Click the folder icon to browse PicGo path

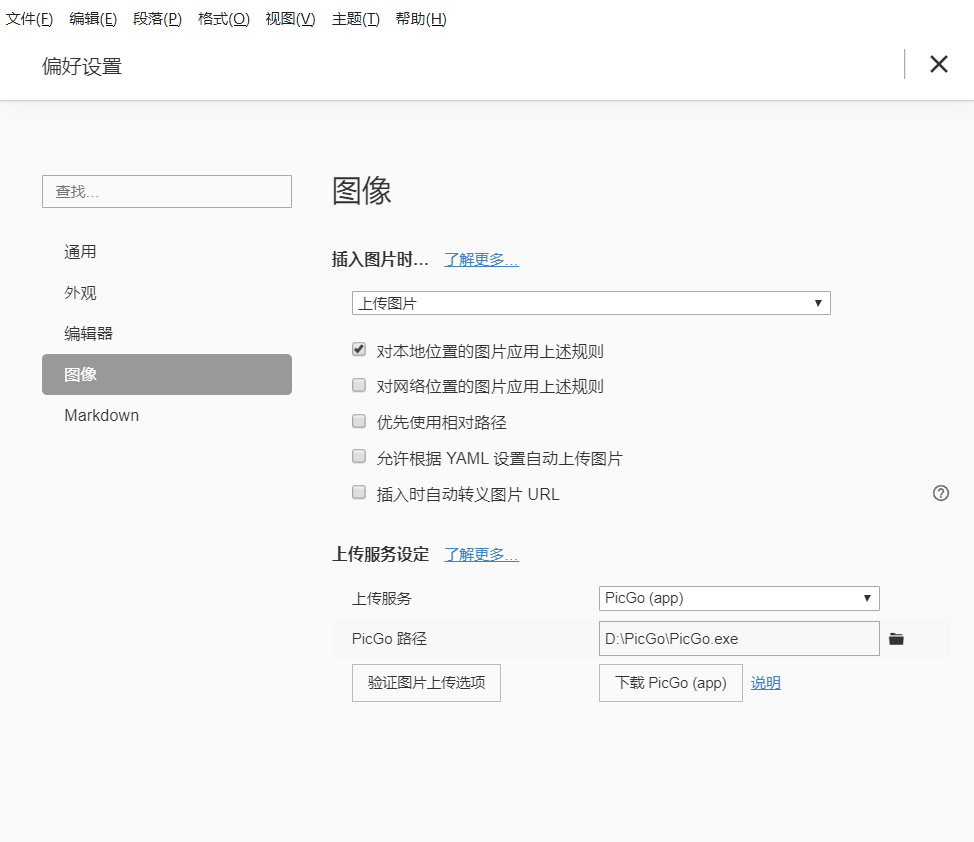coord(896,638)
